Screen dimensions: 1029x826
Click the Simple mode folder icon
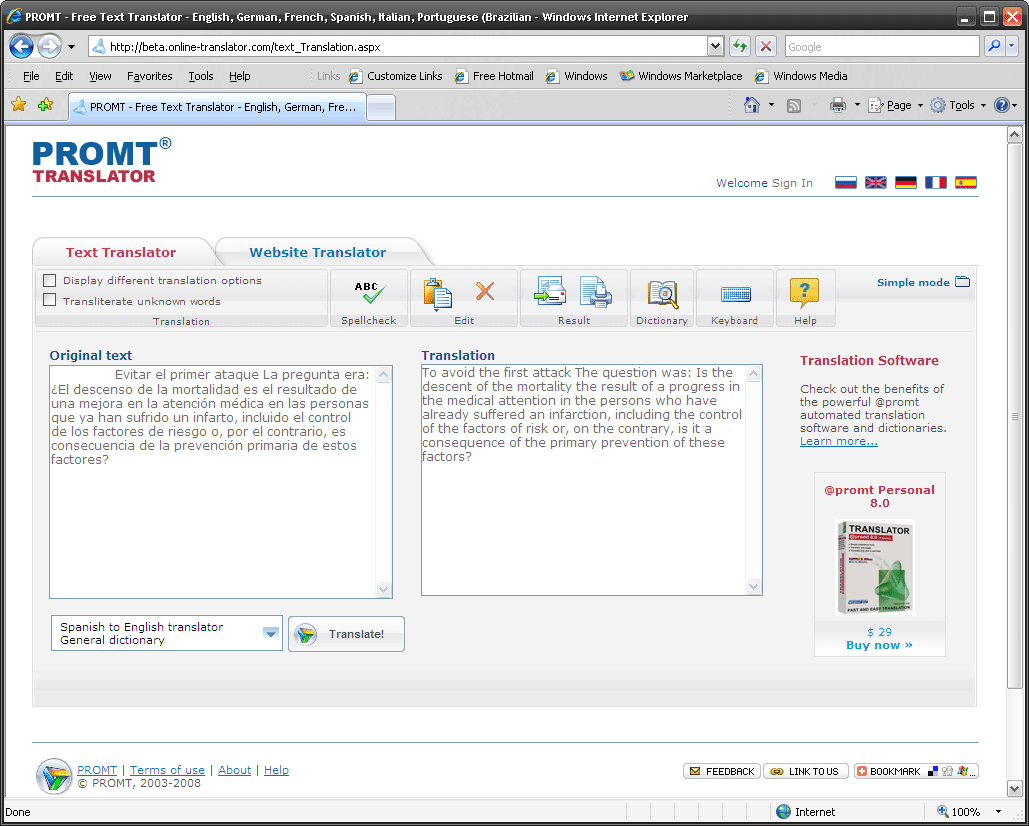click(963, 281)
